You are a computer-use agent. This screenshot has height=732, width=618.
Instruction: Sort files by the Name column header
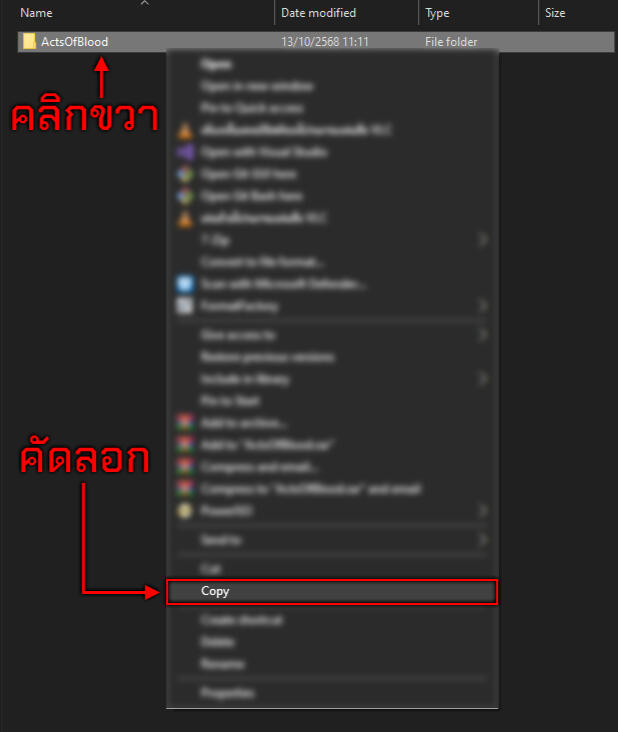(x=36, y=13)
